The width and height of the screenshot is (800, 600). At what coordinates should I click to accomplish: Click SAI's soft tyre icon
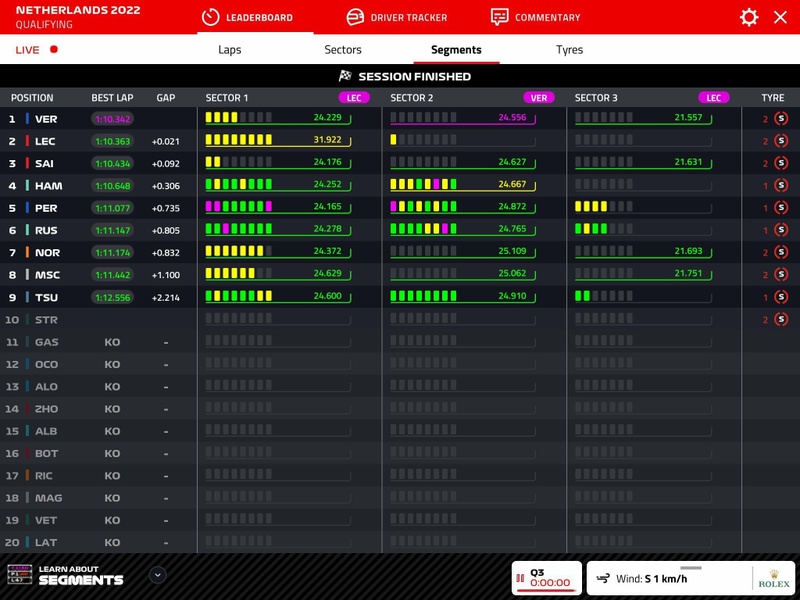click(x=781, y=163)
